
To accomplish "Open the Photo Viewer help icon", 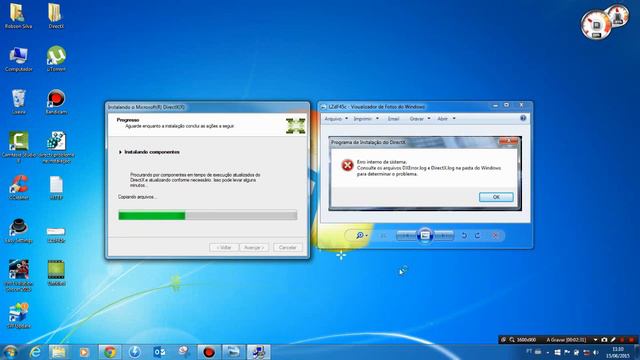I will coord(523,118).
